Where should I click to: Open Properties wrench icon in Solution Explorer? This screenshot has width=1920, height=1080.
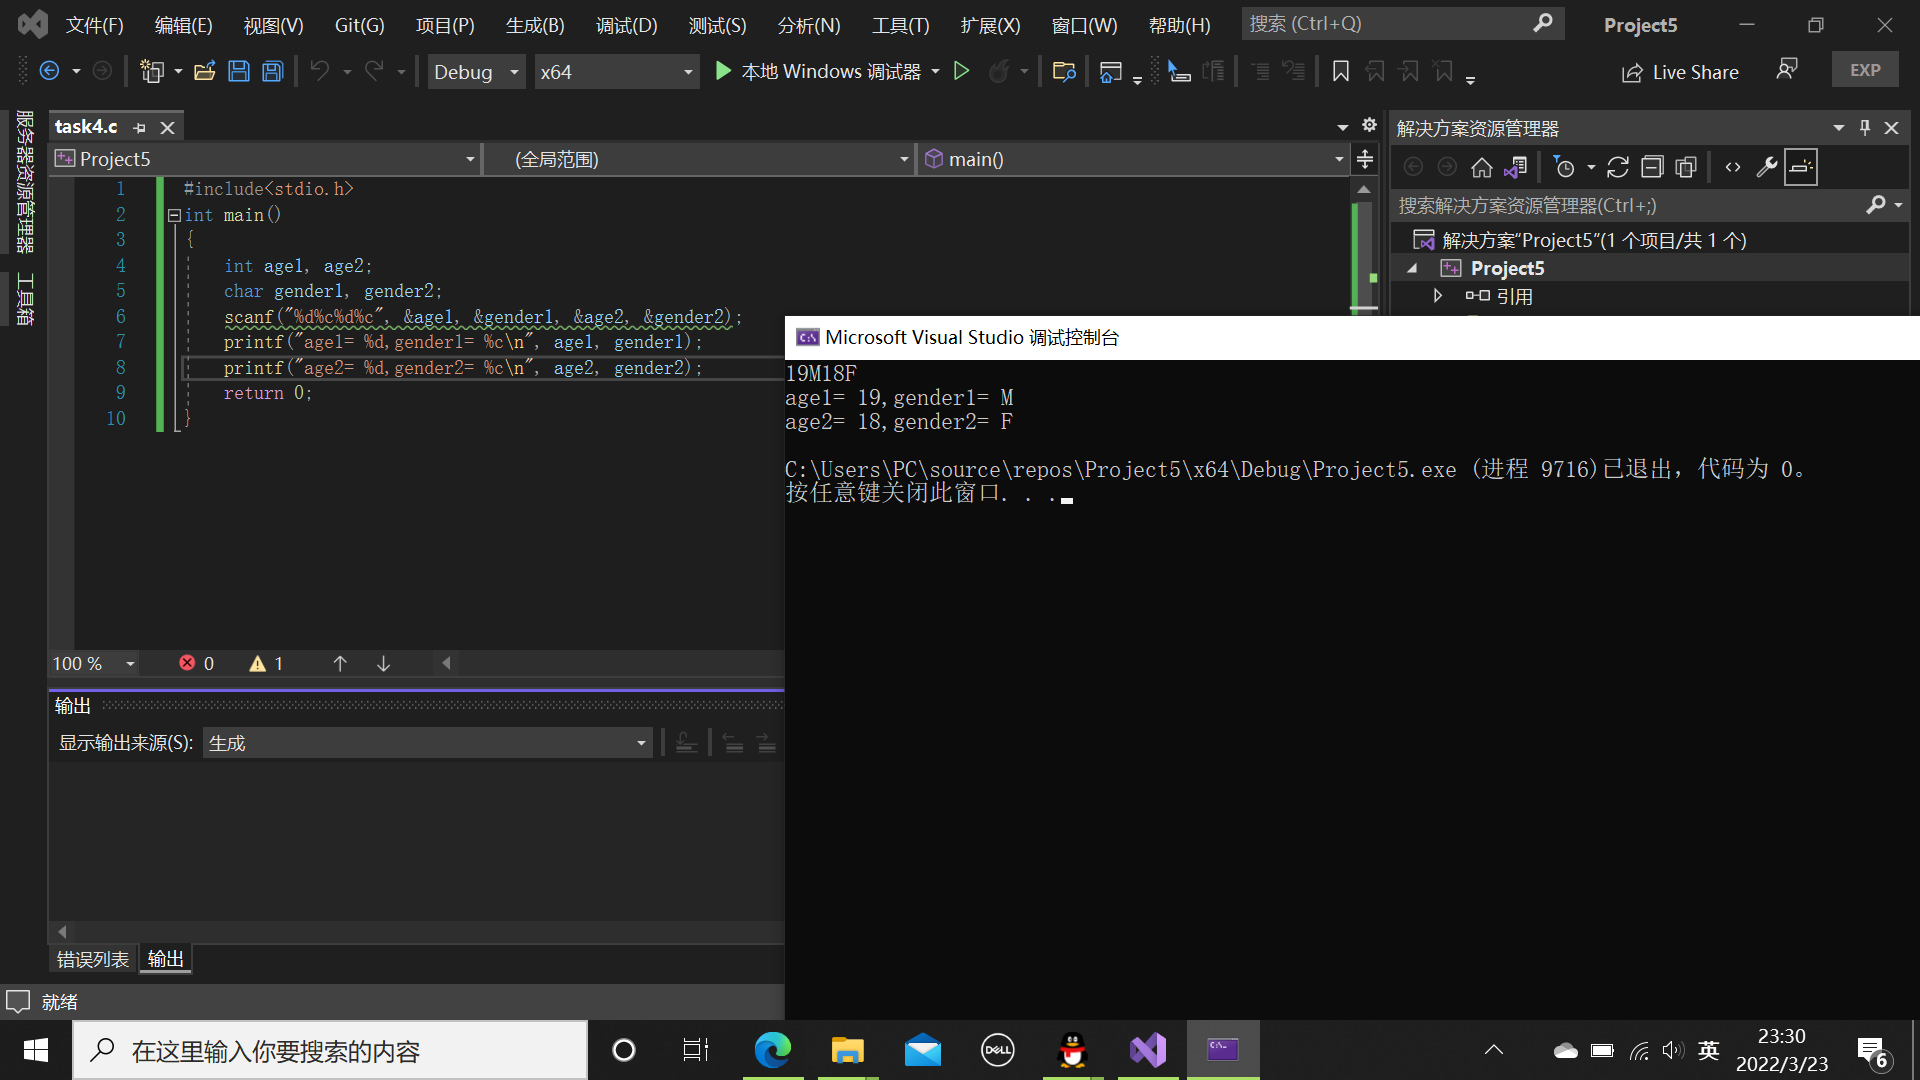coord(1767,167)
